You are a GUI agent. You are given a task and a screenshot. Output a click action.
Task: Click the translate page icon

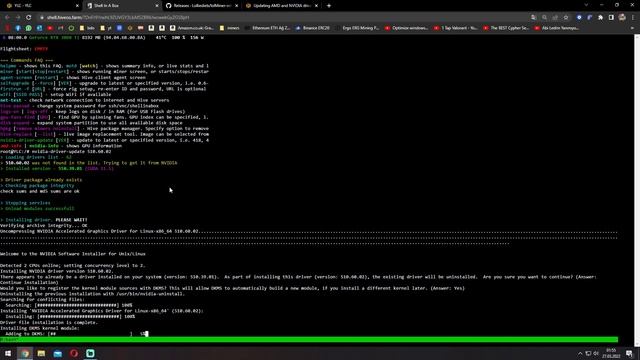pos(534,18)
